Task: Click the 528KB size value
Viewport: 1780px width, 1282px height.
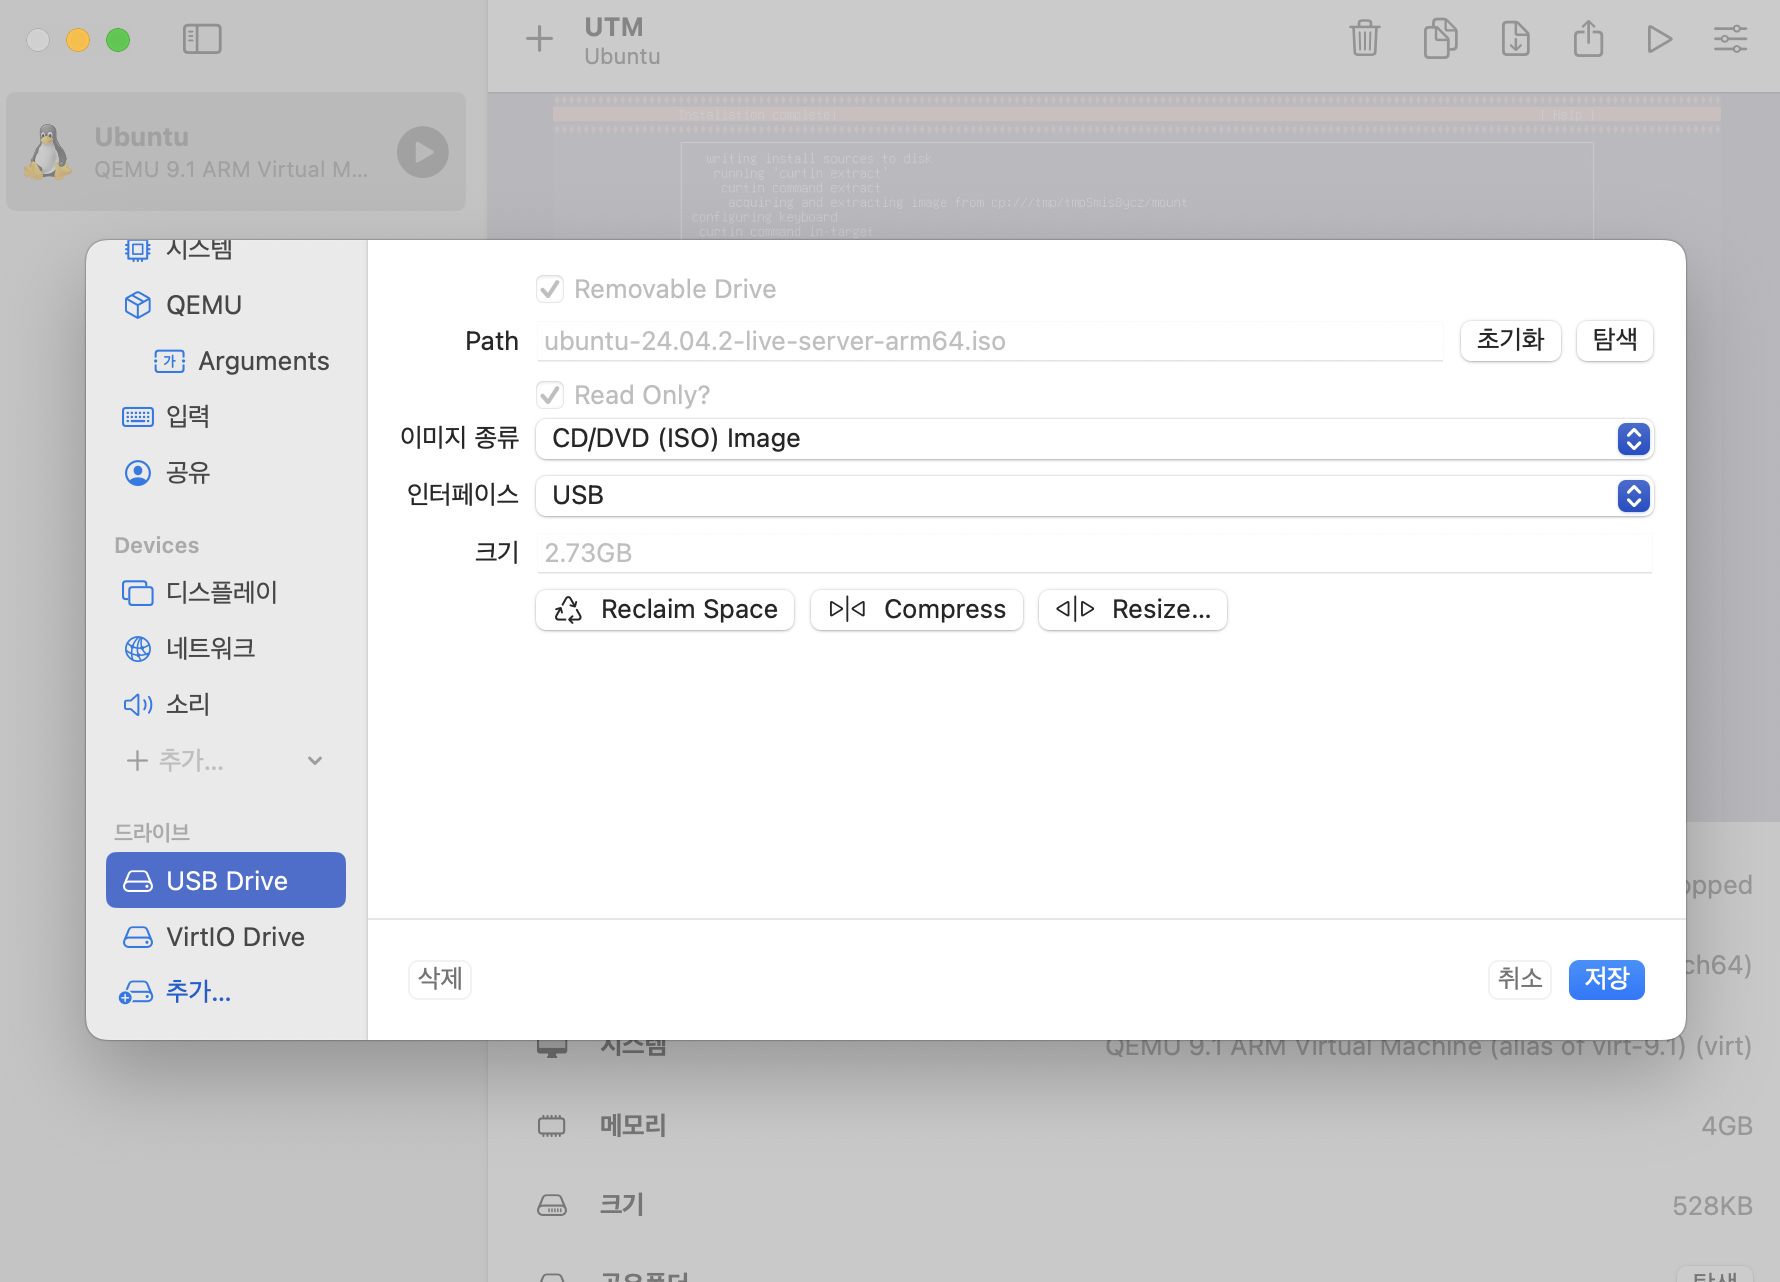Action: coord(1712,1206)
